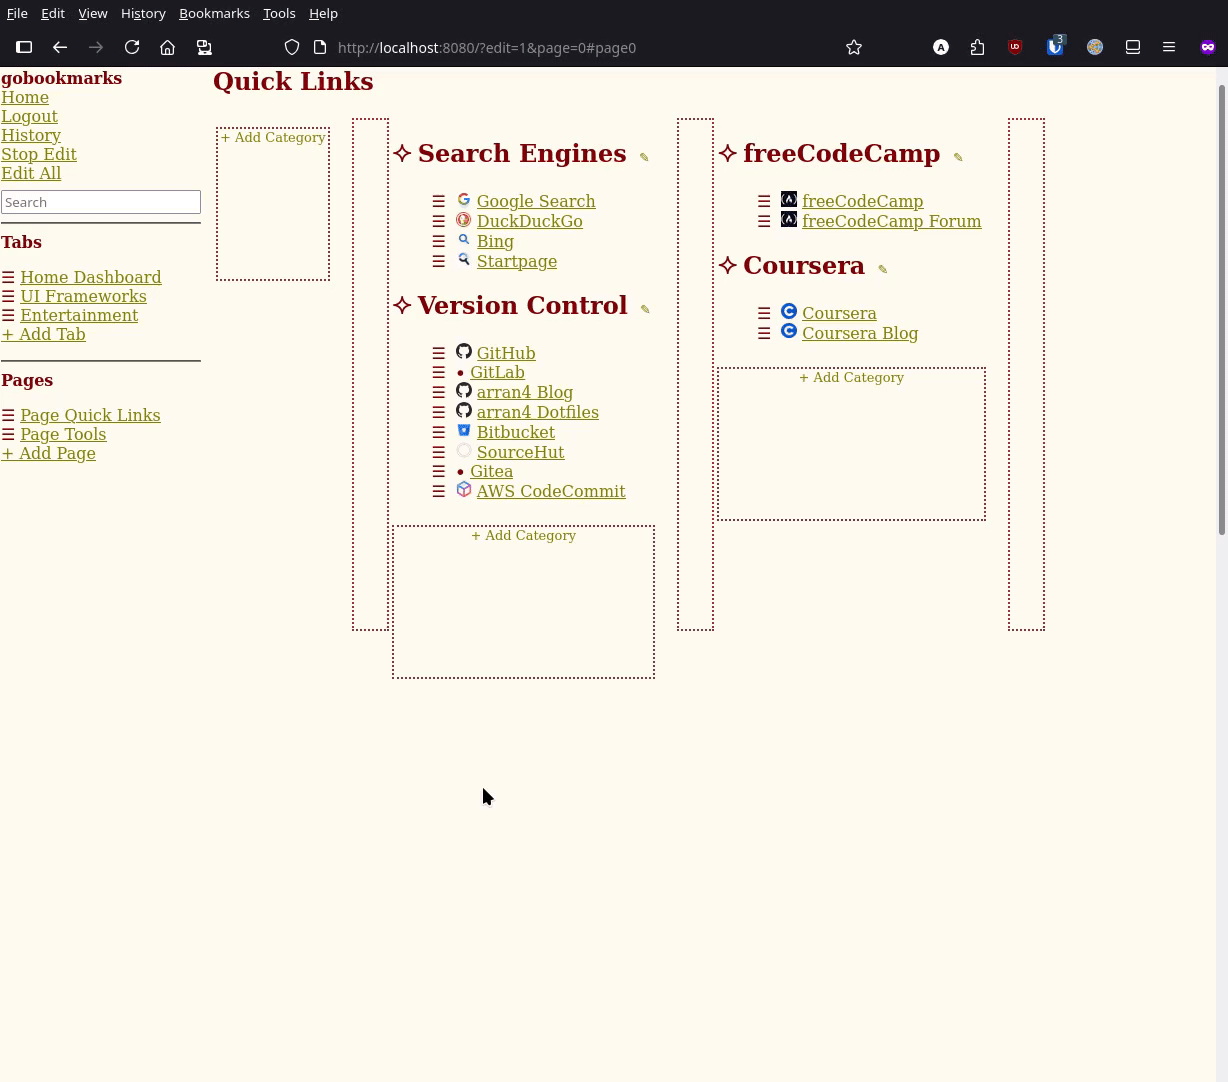Open the SourceHut bookmark link
Image resolution: width=1228 pixels, height=1082 pixels.
tap(520, 452)
